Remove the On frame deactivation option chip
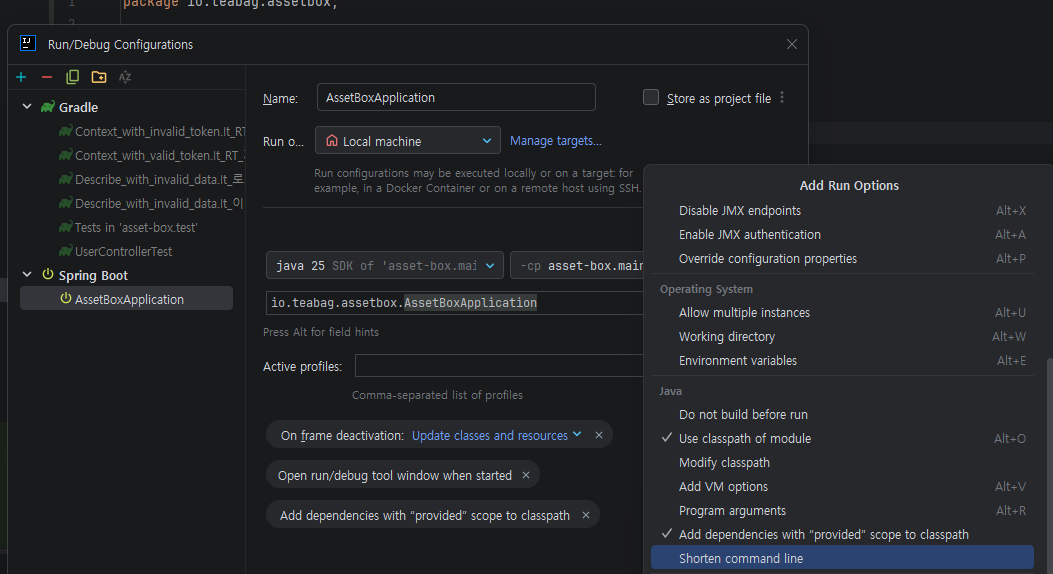1053x574 pixels. (x=599, y=435)
